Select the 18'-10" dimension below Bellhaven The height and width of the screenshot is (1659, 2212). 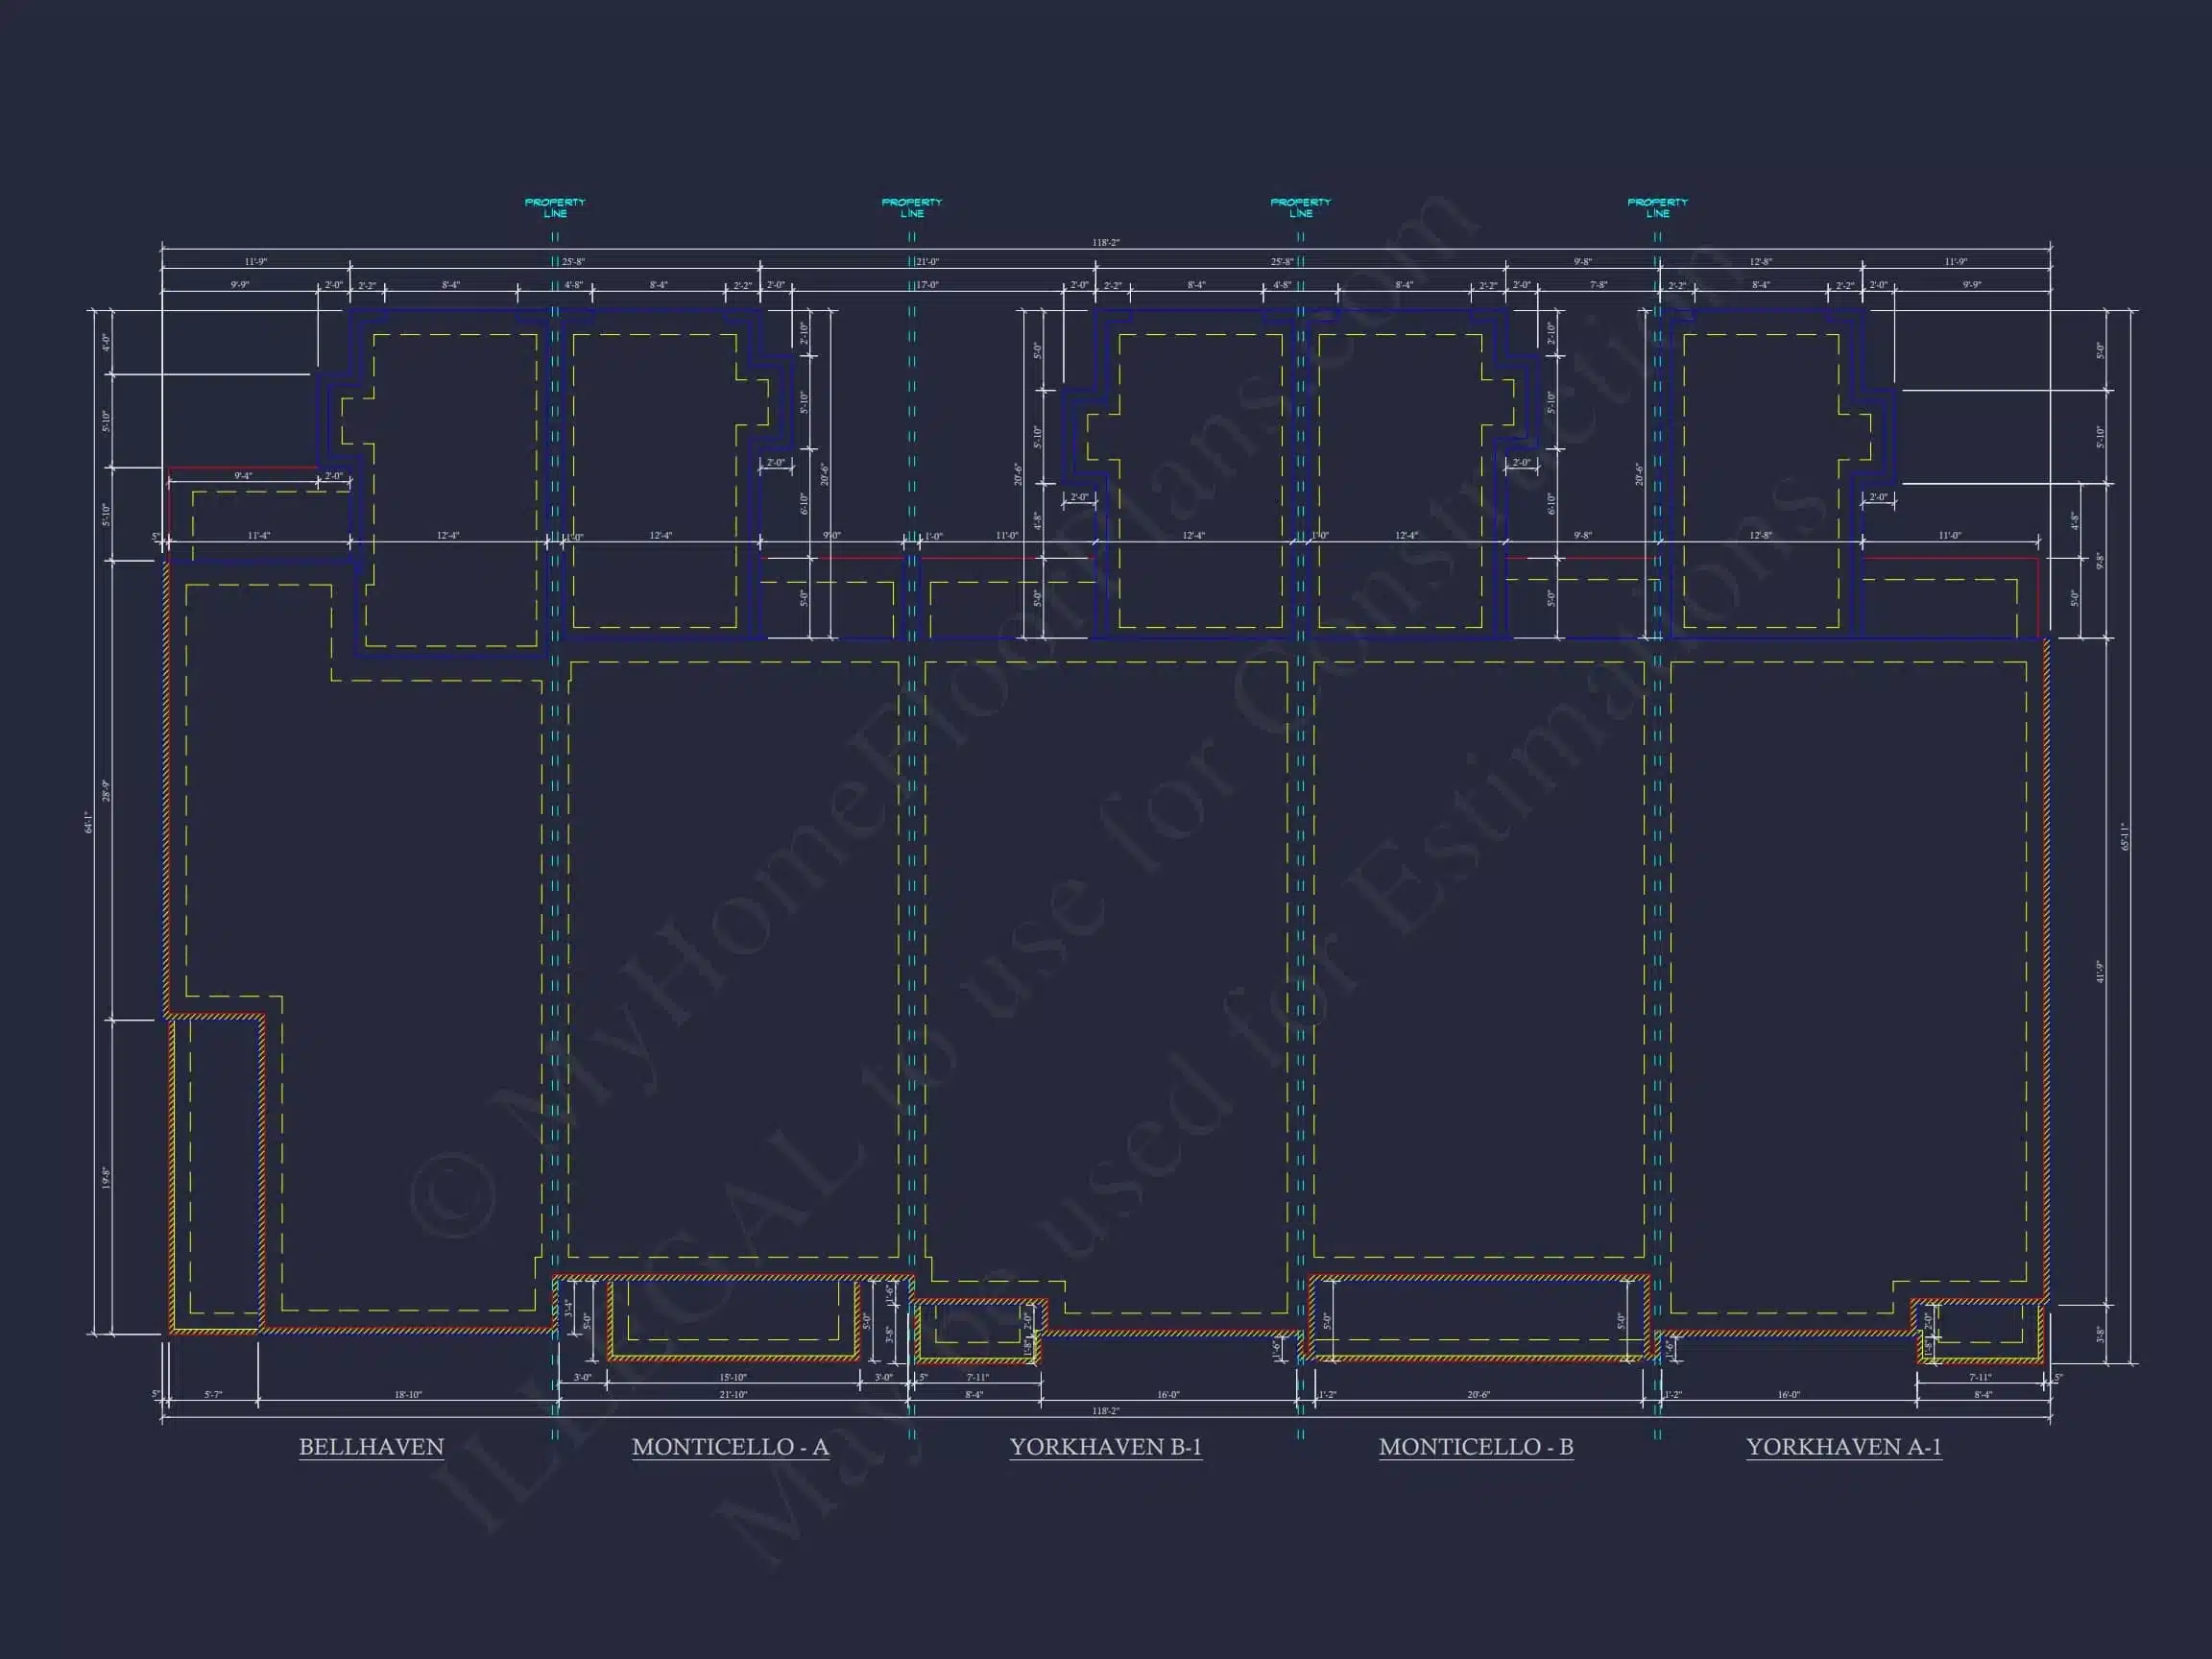tap(408, 1394)
